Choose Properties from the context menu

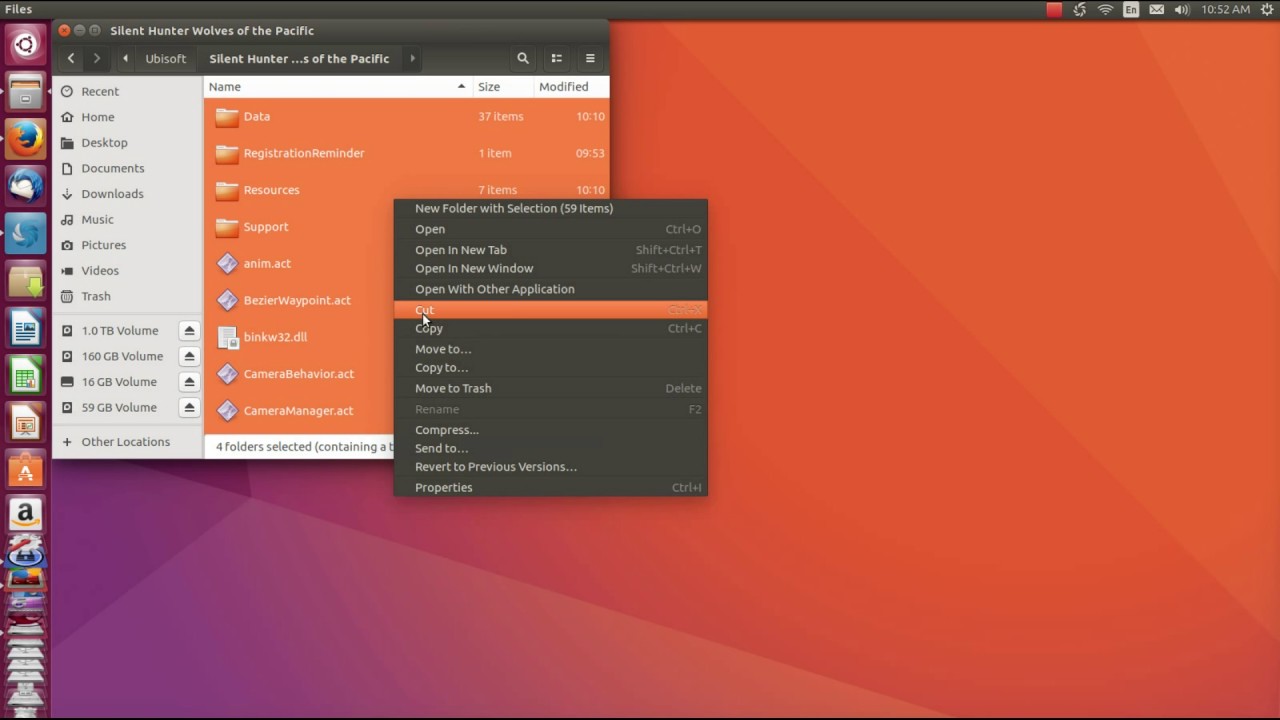coord(551,488)
